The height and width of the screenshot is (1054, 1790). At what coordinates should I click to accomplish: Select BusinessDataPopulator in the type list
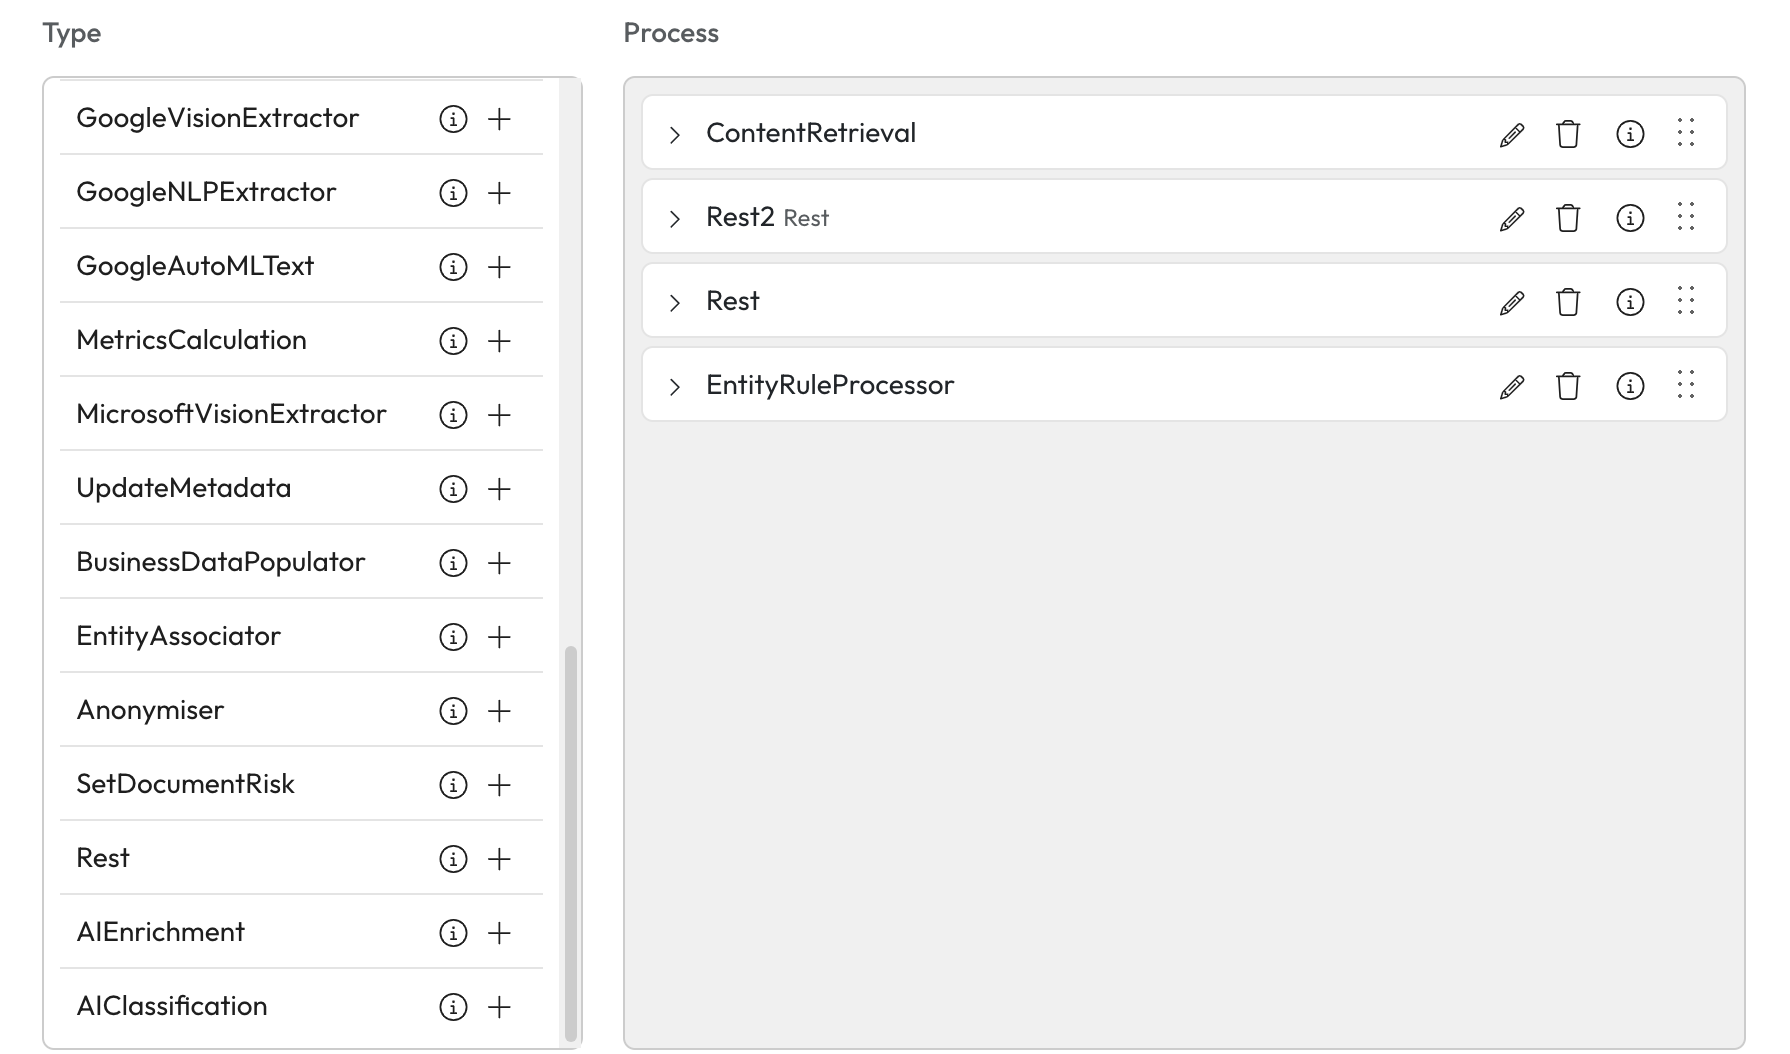[221, 562]
